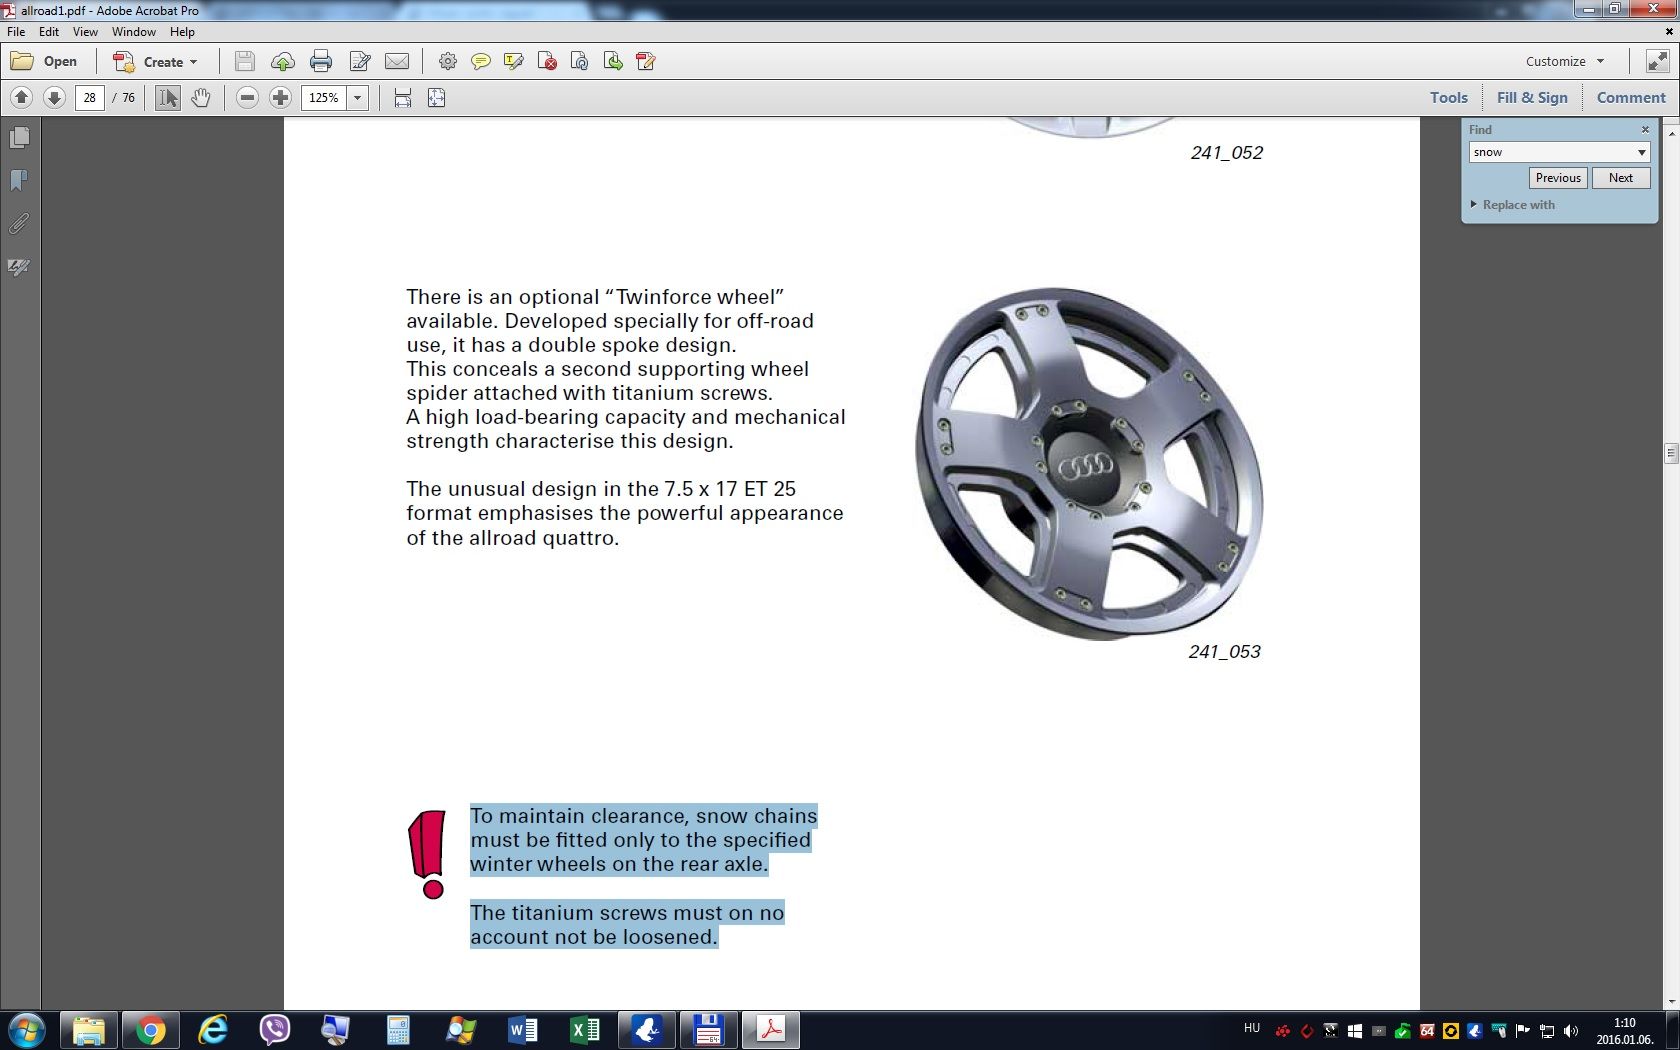Click the vertical scrollbar thumb
This screenshot has height=1050, width=1680.
click(1671, 453)
